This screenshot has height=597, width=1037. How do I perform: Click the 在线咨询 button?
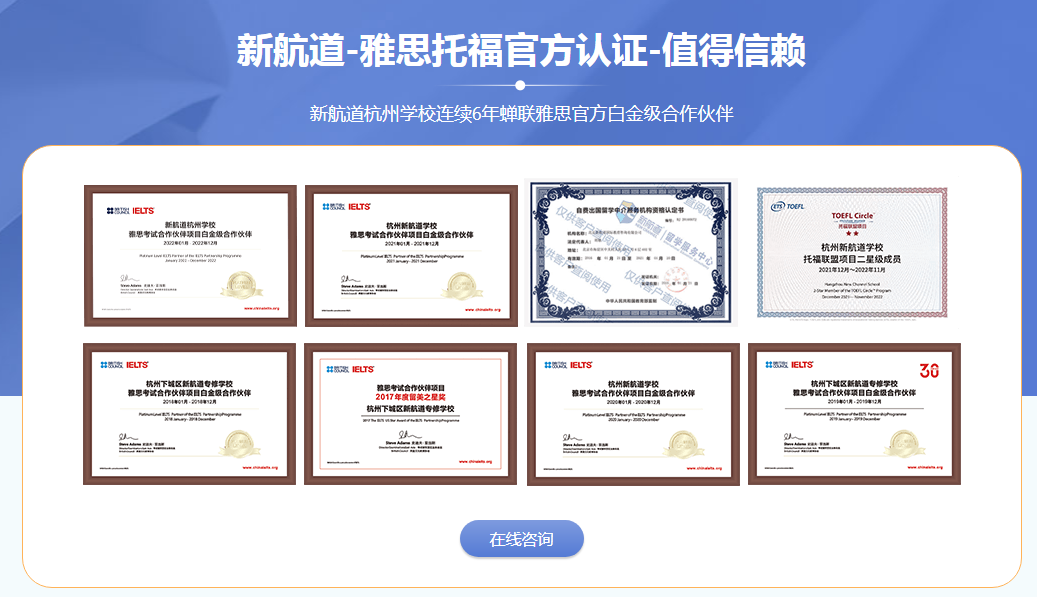coord(522,539)
